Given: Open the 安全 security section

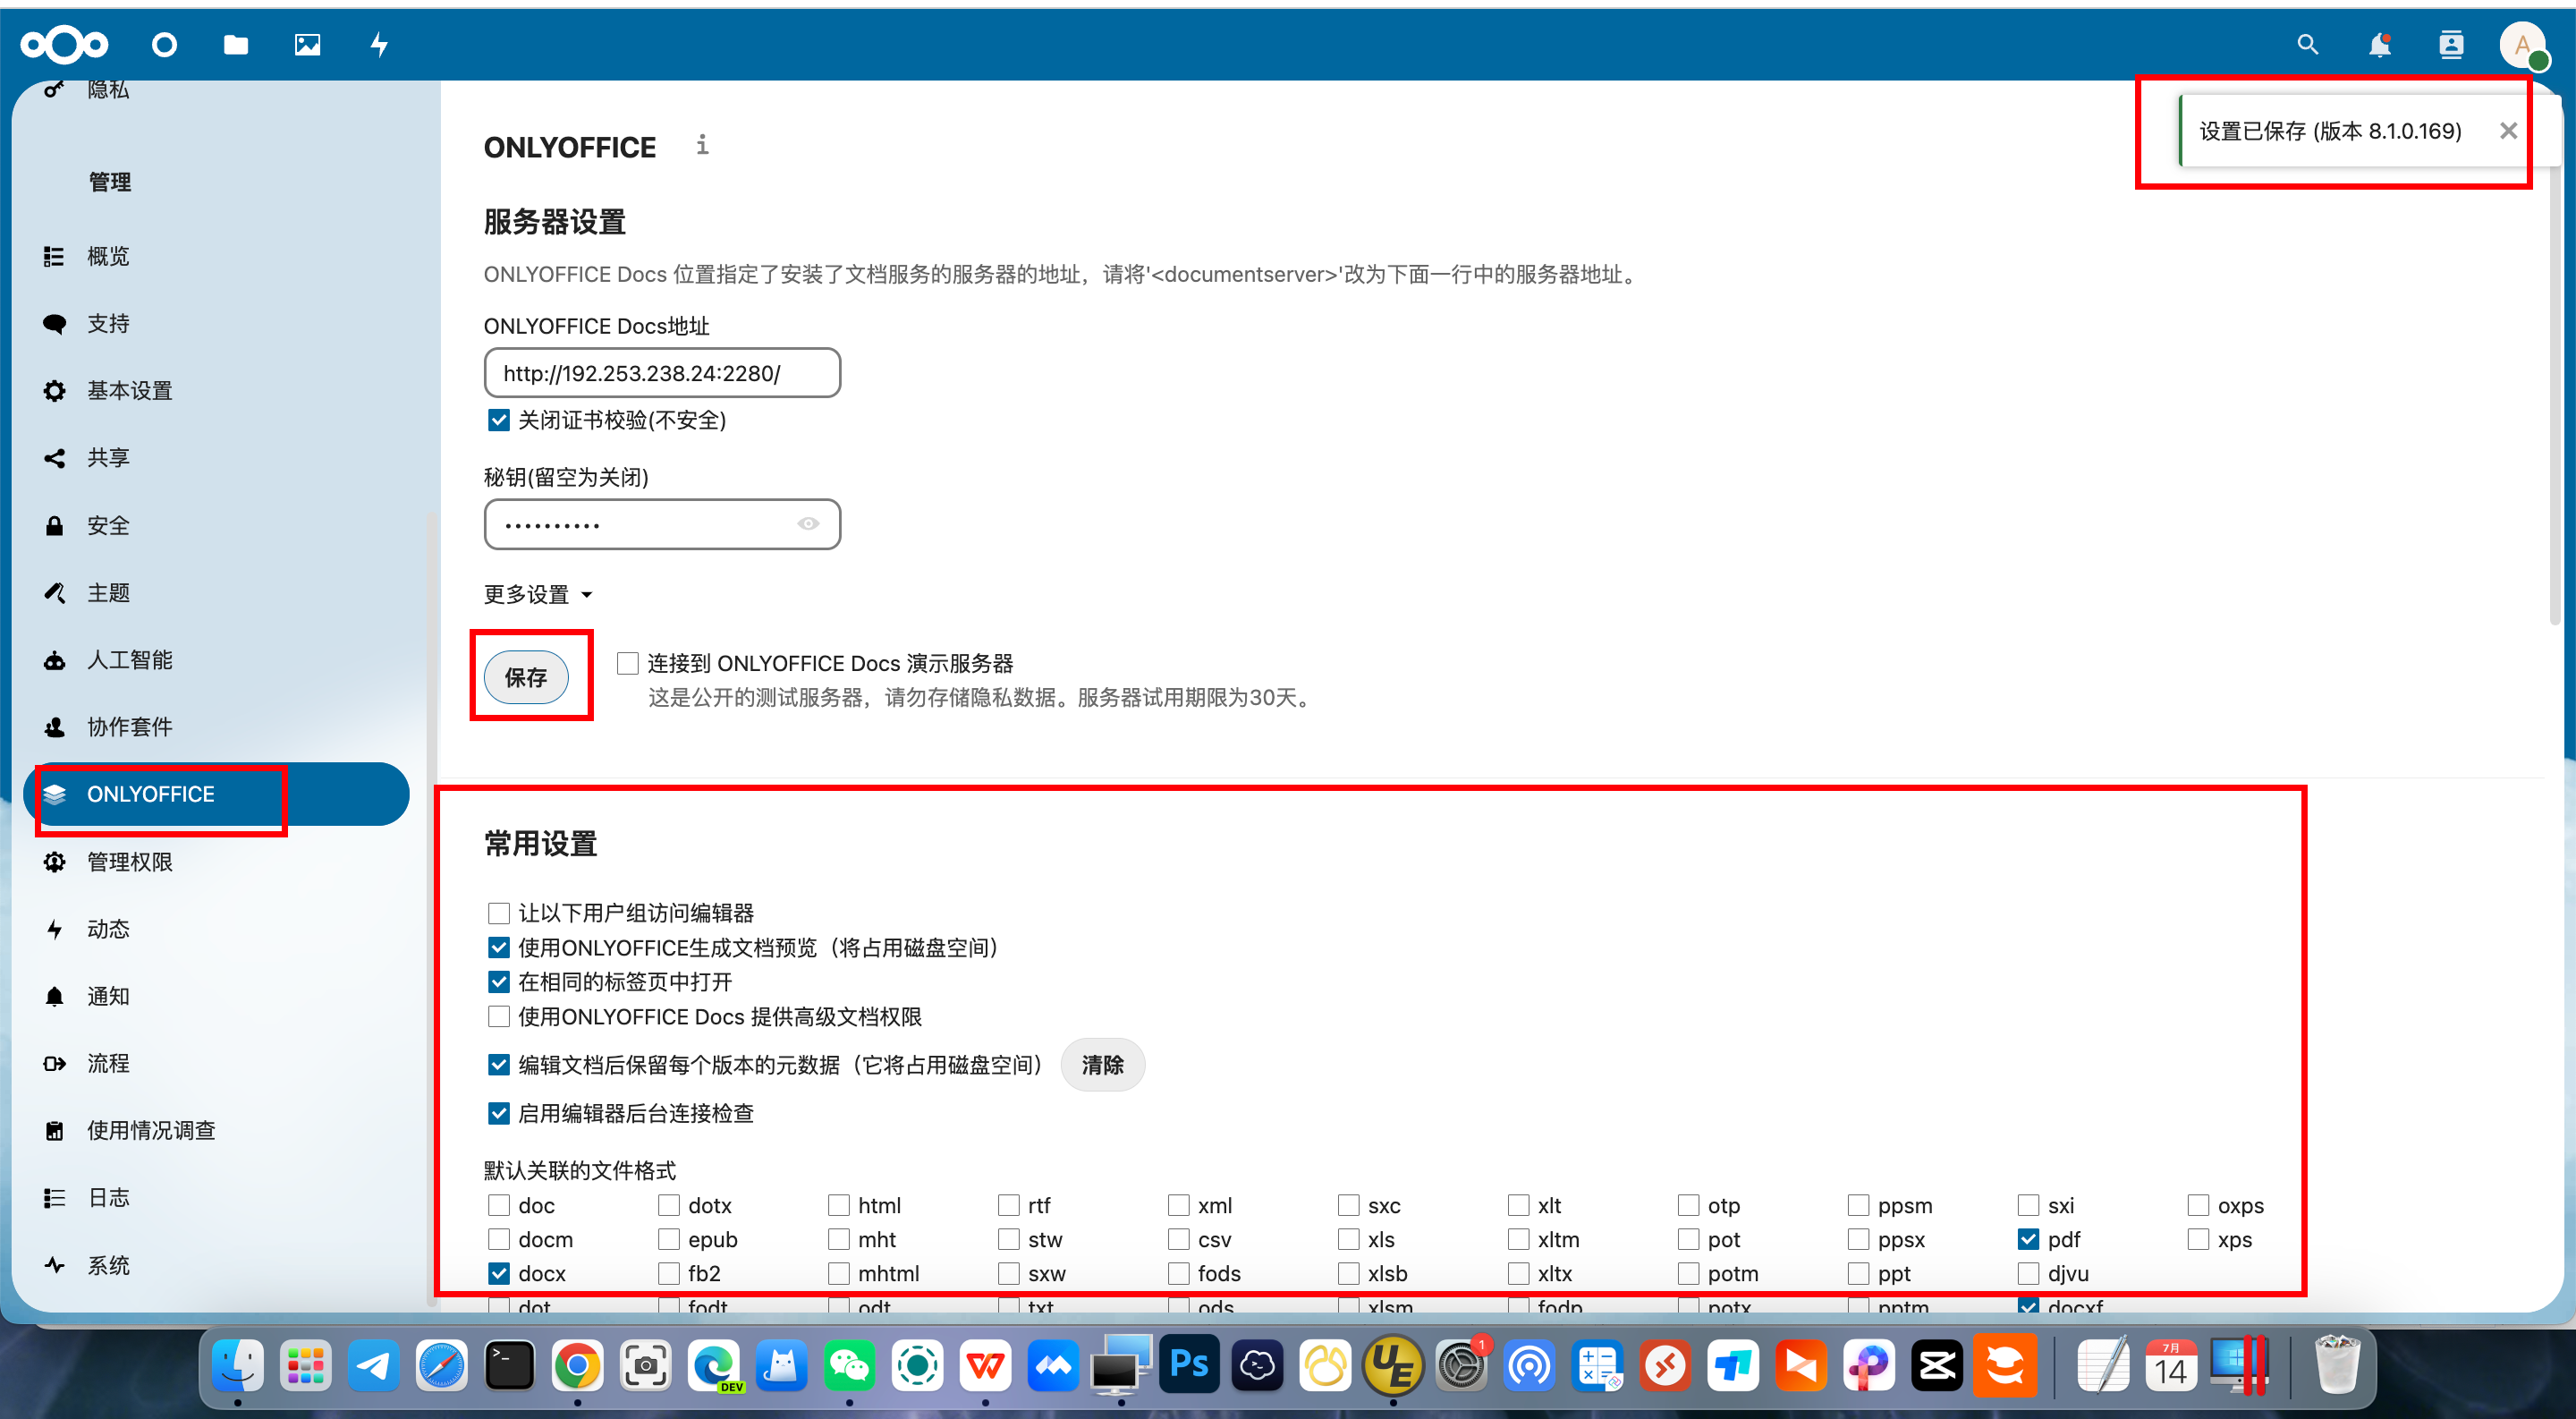Looking at the screenshot, I should pos(216,525).
